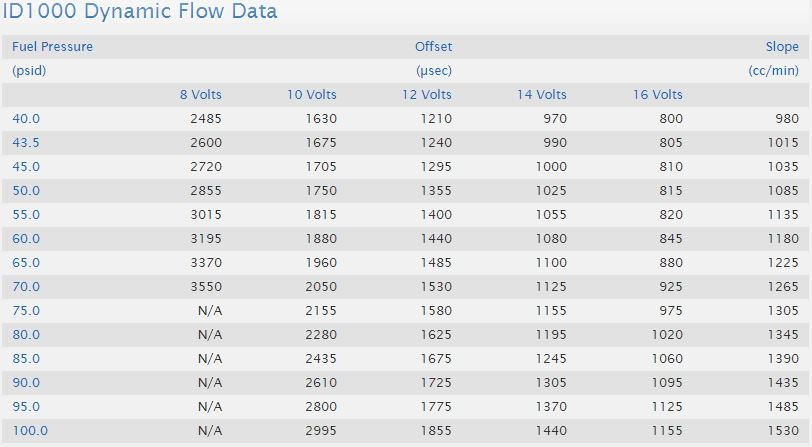Select the 2485 offset cell
Viewport: 812px width, 447px height.
tap(205, 119)
